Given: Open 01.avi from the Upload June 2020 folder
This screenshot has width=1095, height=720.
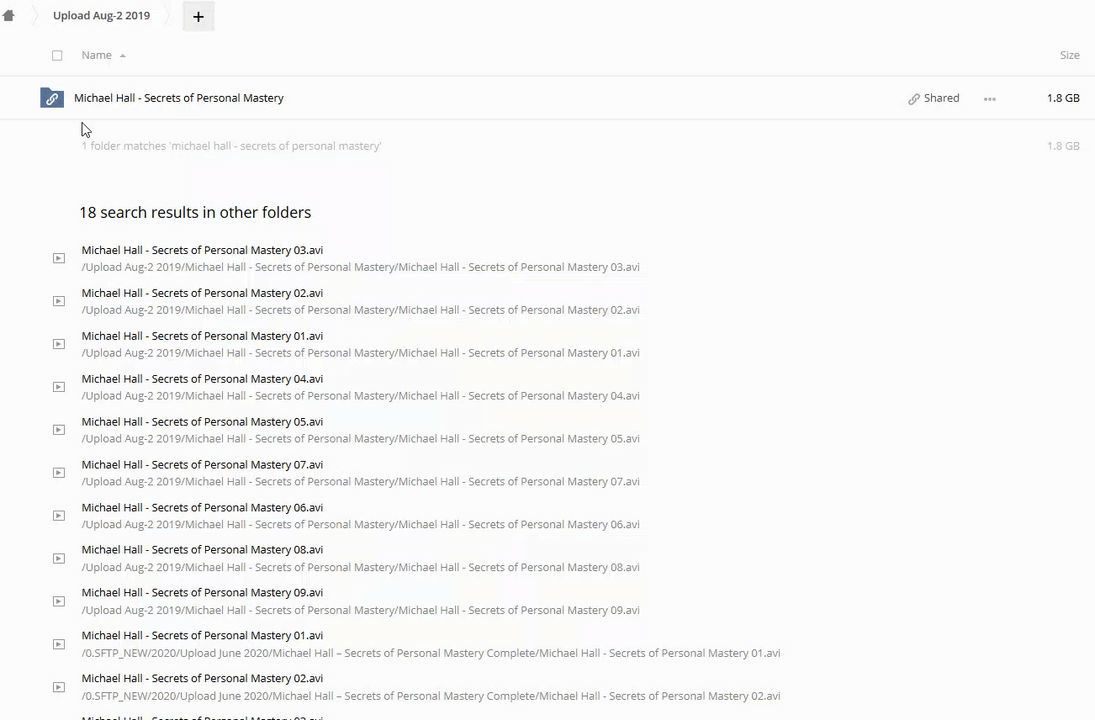Looking at the screenshot, I should coord(202,636).
